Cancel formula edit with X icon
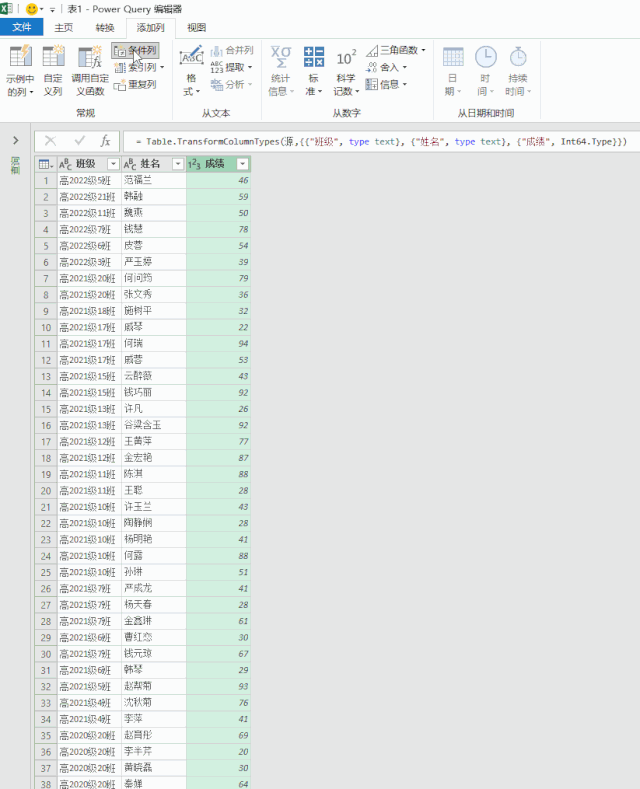 click(x=50, y=141)
